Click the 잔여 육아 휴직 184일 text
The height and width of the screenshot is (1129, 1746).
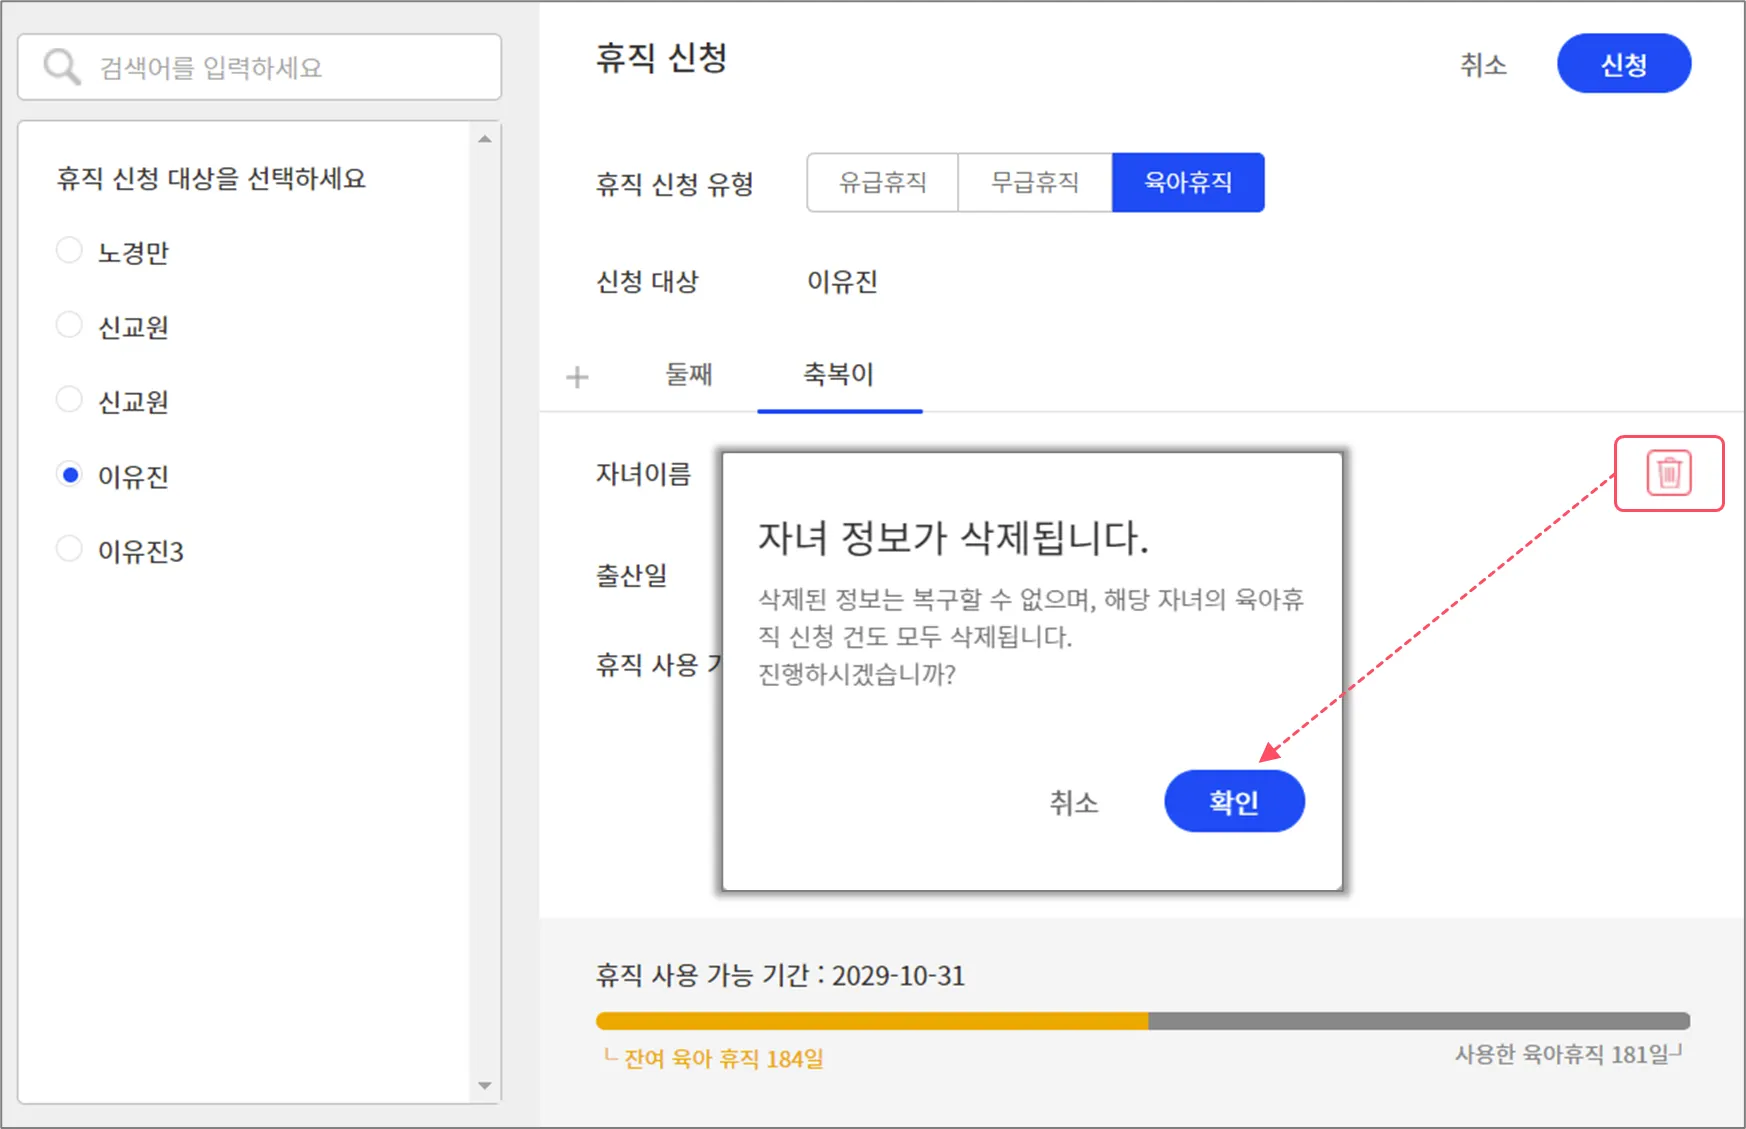click(x=723, y=1058)
